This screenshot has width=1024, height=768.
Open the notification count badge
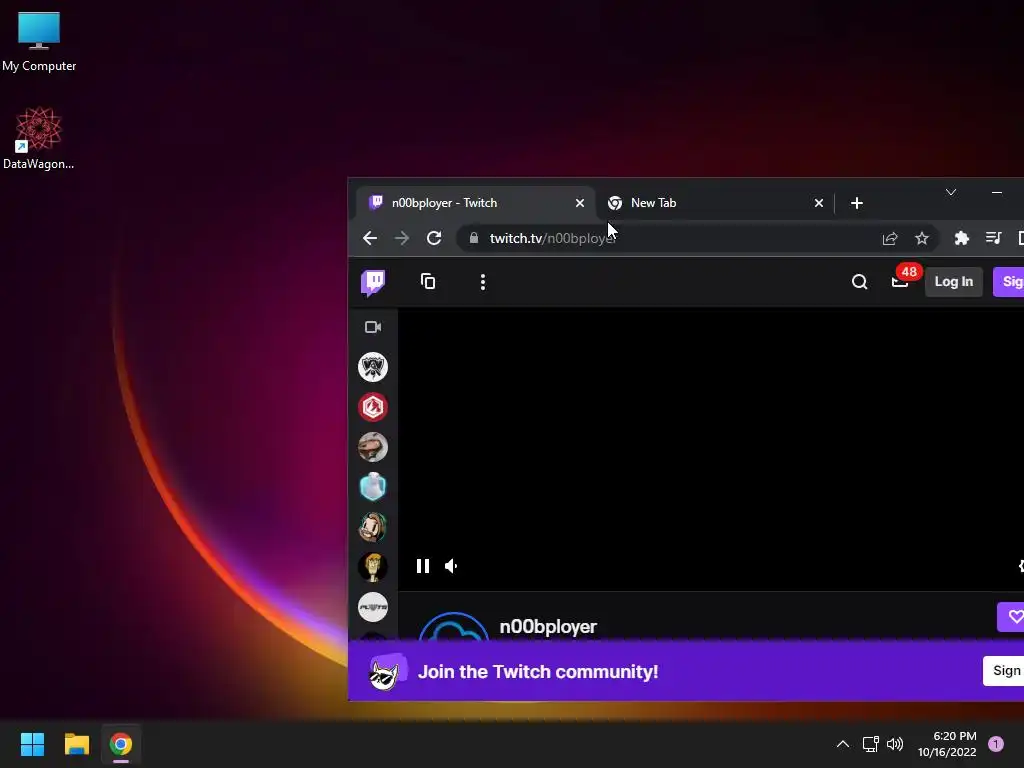996,744
